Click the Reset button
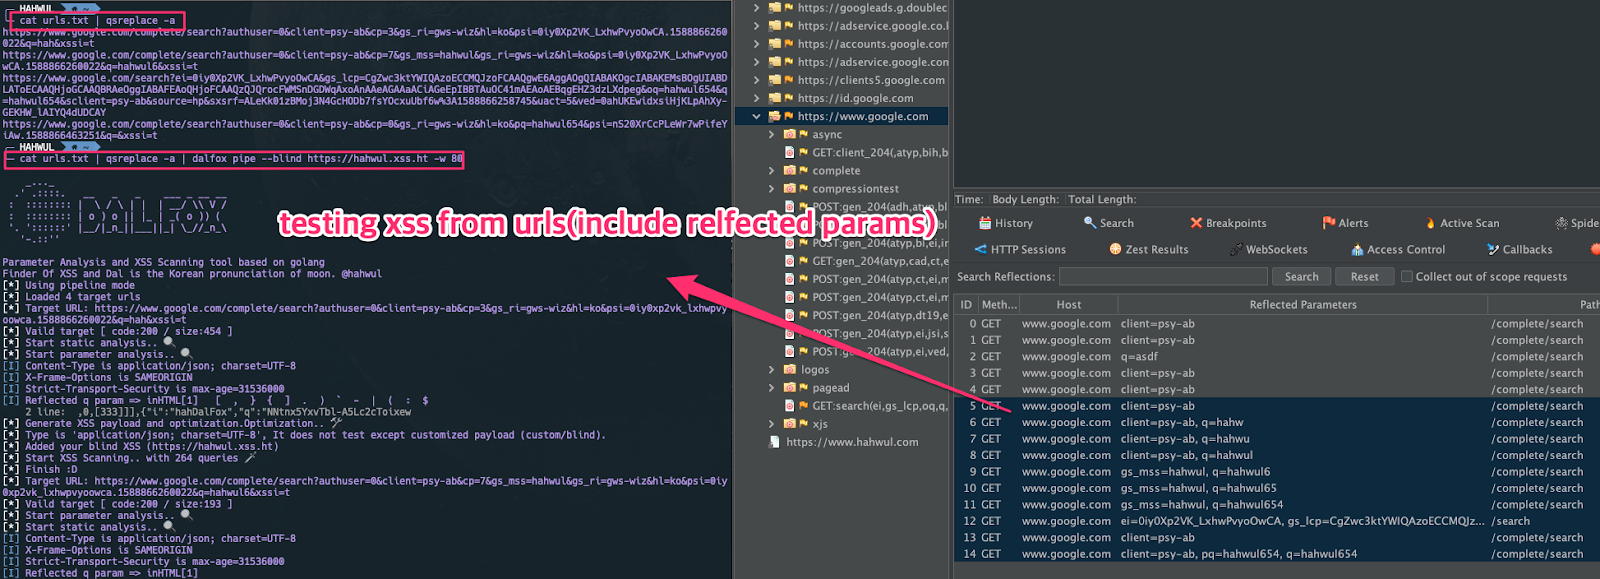The image size is (1600, 579). click(1364, 277)
